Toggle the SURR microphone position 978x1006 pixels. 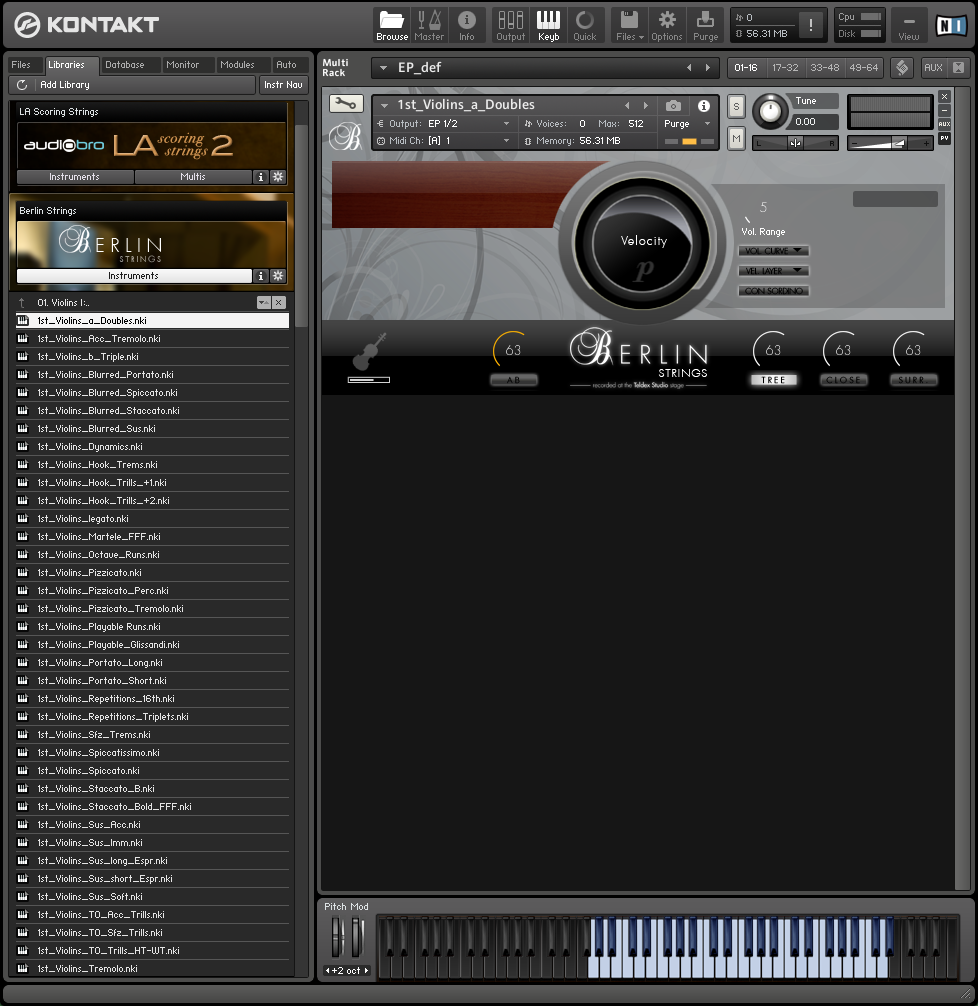tap(913, 380)
